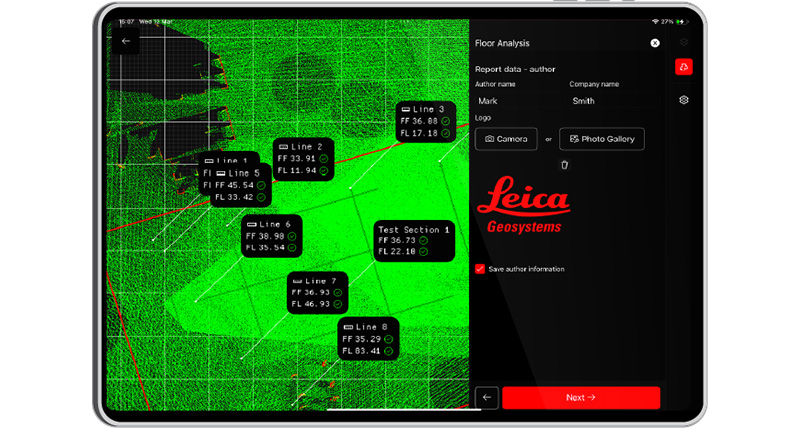Image resolution: width=800 pixels, height=428 pixels.
Task: Tap the battery indicator in status bar
Action: (682, 21)
